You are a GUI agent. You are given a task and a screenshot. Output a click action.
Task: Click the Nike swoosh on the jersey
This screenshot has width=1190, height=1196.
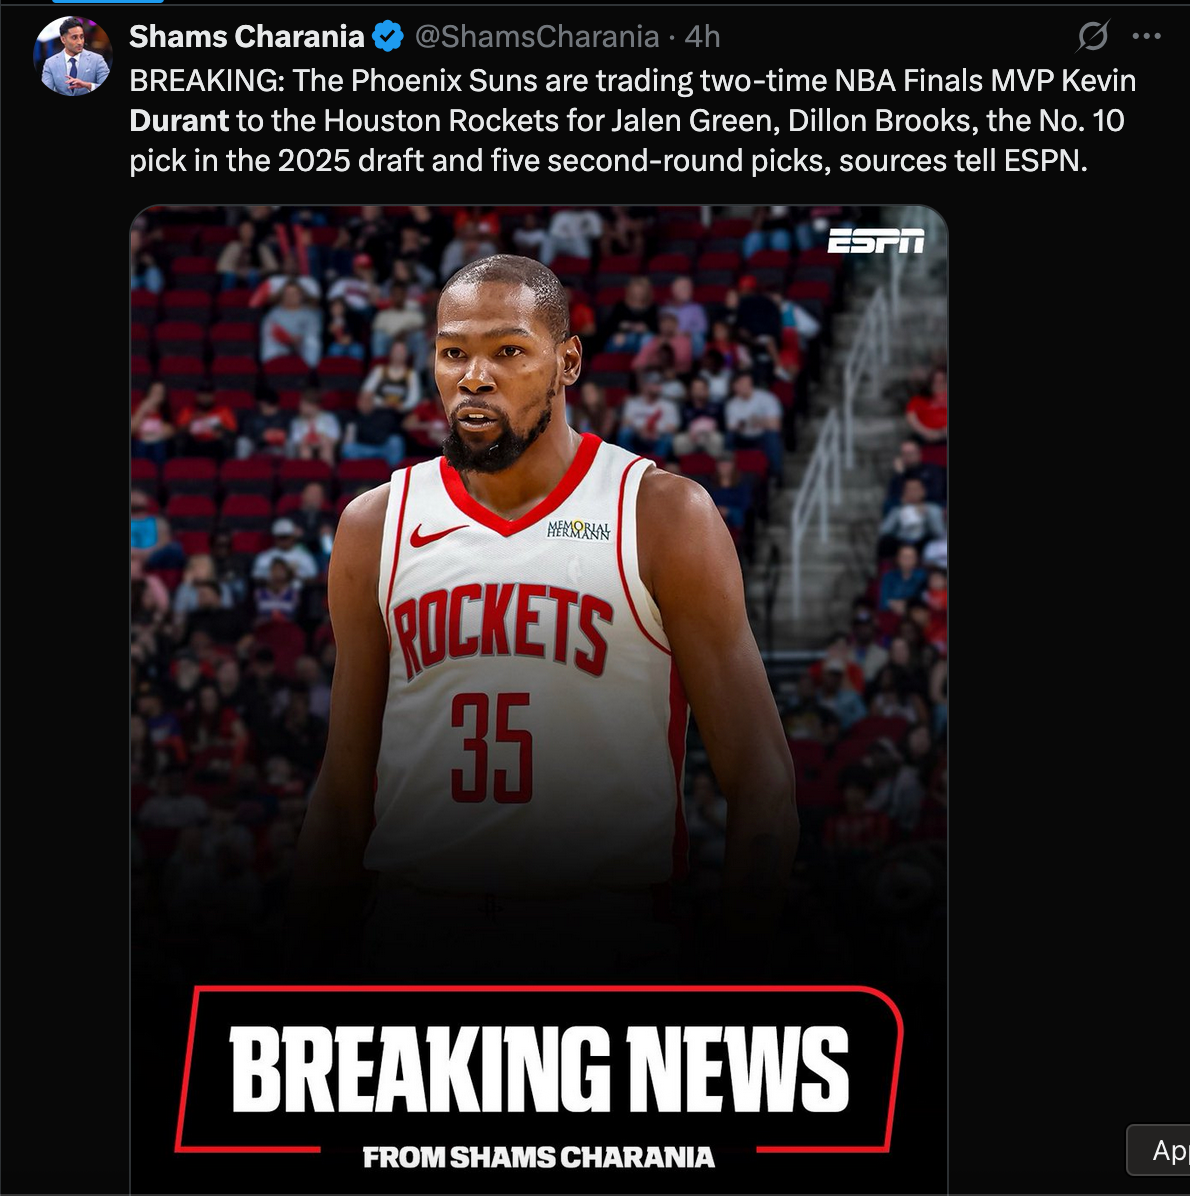[437, 535]
